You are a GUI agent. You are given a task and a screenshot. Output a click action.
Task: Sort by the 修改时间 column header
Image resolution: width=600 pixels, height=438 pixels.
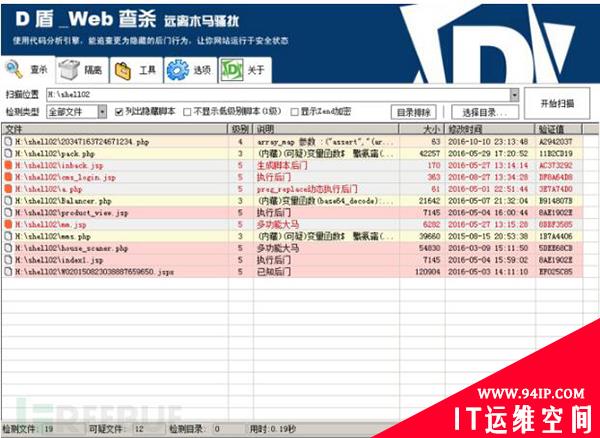[490, 129]
